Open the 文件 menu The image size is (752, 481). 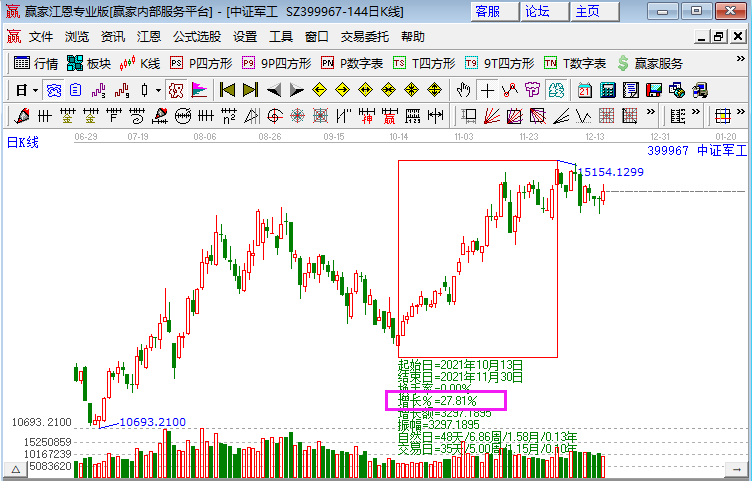click(41, 37)
